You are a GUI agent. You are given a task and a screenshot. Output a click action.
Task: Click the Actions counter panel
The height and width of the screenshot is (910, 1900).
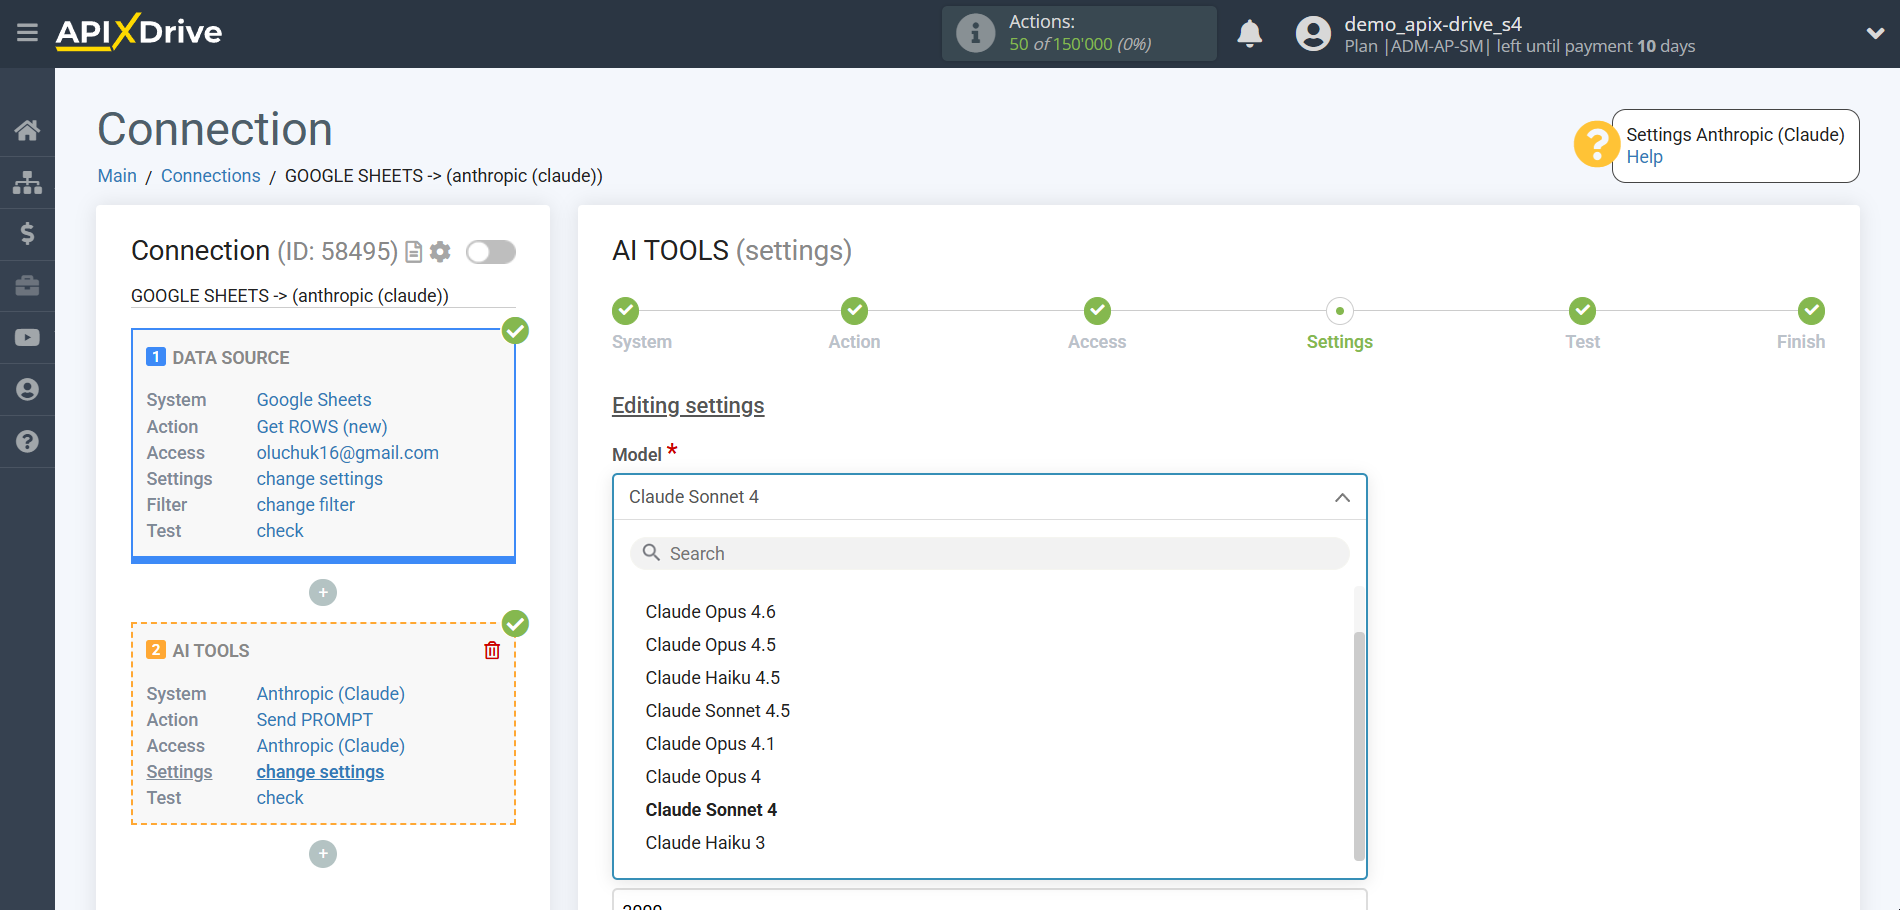1079,33
